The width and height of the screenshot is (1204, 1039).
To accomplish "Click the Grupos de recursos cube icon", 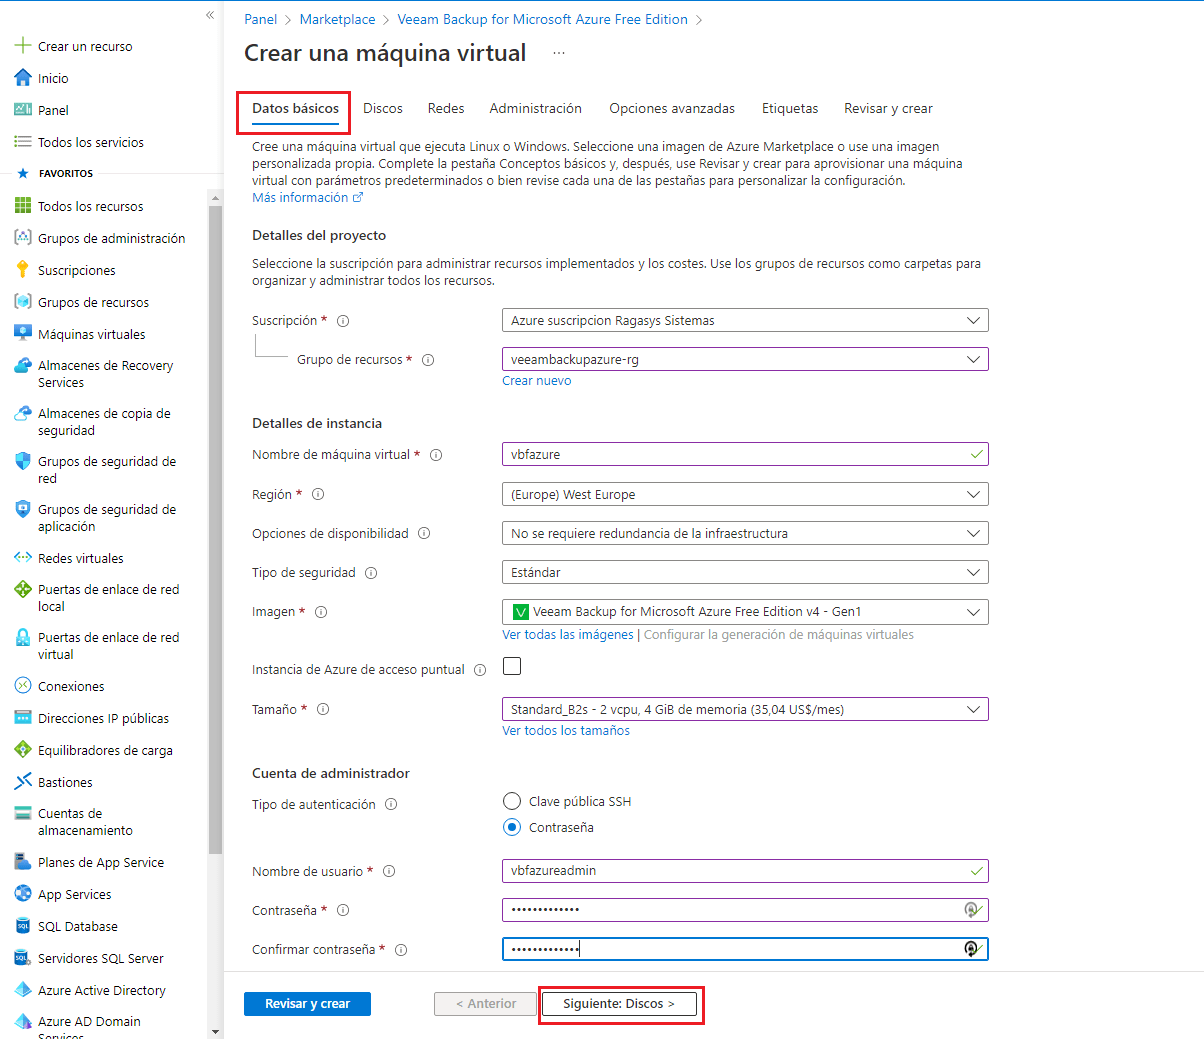I will tap(22, 302).
